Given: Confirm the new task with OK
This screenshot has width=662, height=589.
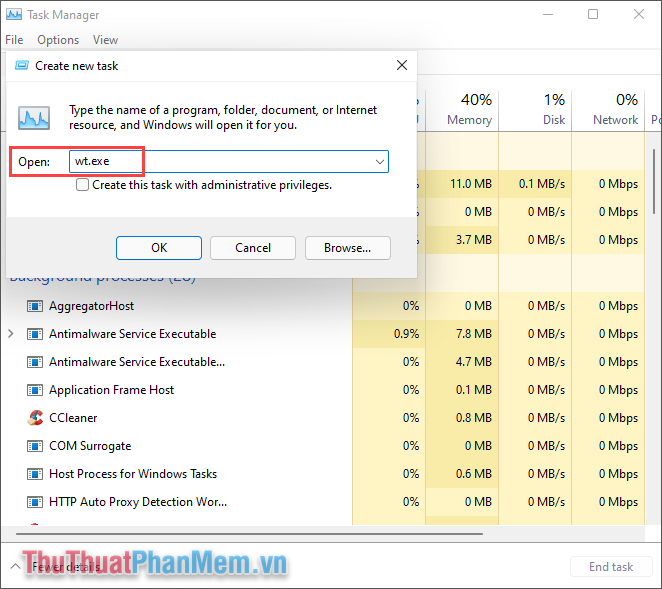Looking at the screenshot, I should point(159,248).
